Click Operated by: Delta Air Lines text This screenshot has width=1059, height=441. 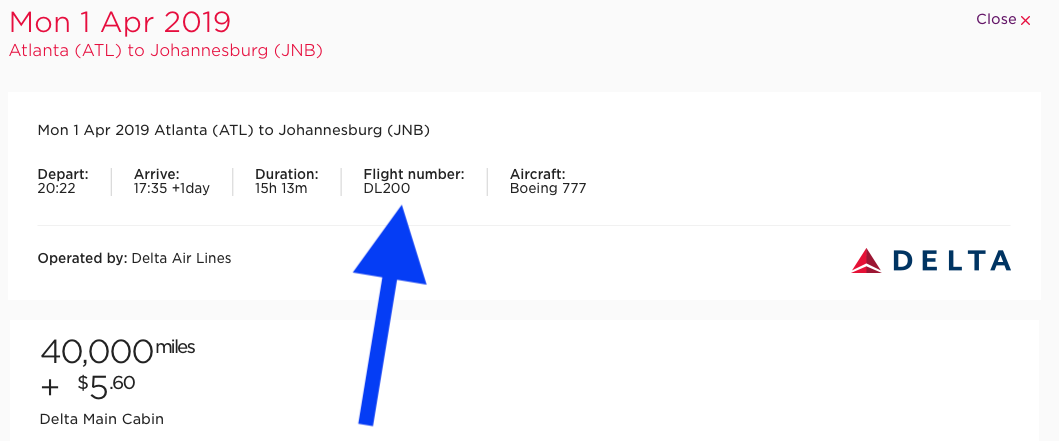pyautogui.click(x=134, y=258)
